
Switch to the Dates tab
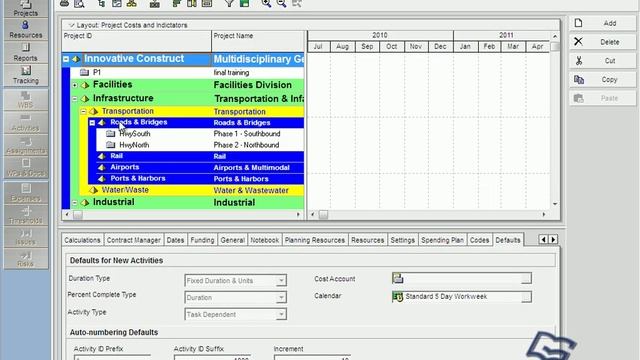pos(175,240)
